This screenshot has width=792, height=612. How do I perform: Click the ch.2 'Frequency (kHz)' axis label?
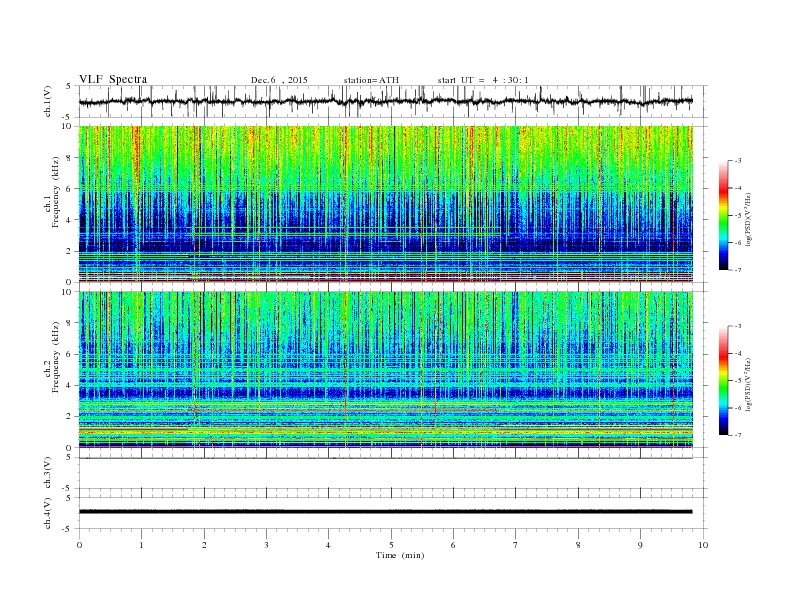click(x=56, y=356)
